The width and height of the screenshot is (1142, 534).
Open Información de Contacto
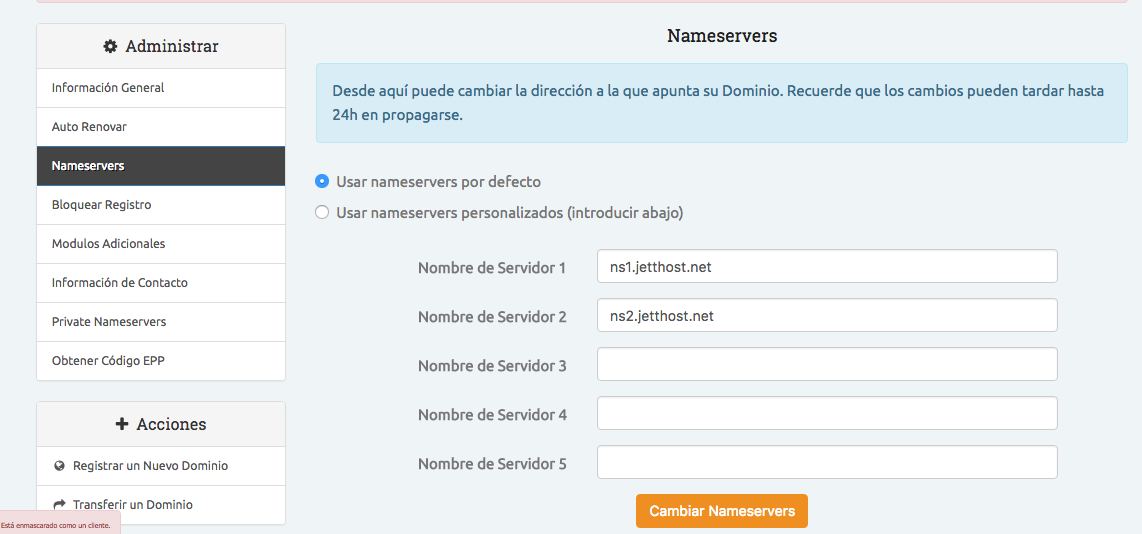tap(119, 283)
